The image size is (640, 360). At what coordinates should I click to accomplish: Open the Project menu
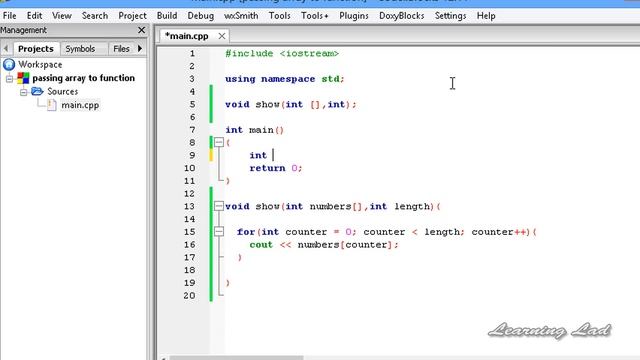132,16
